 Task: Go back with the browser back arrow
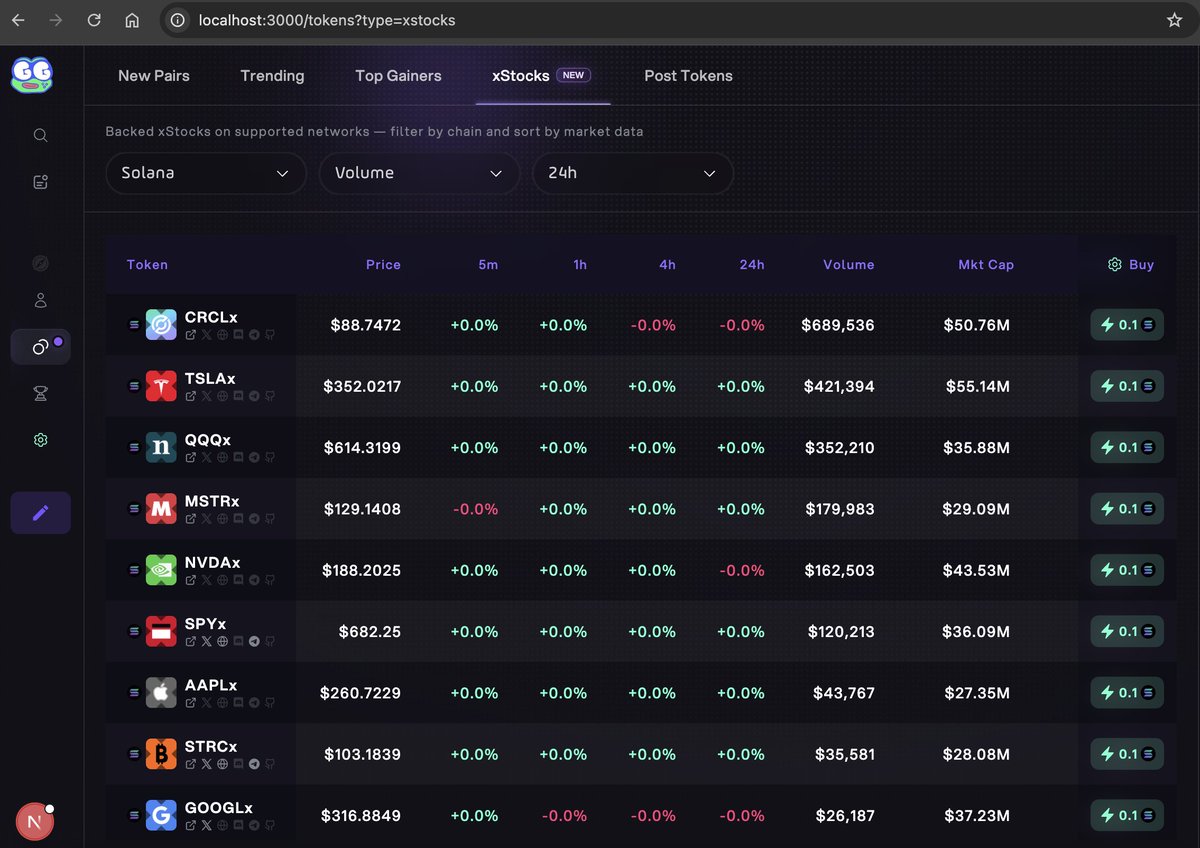pyautogui.click(x=18, y=20)
